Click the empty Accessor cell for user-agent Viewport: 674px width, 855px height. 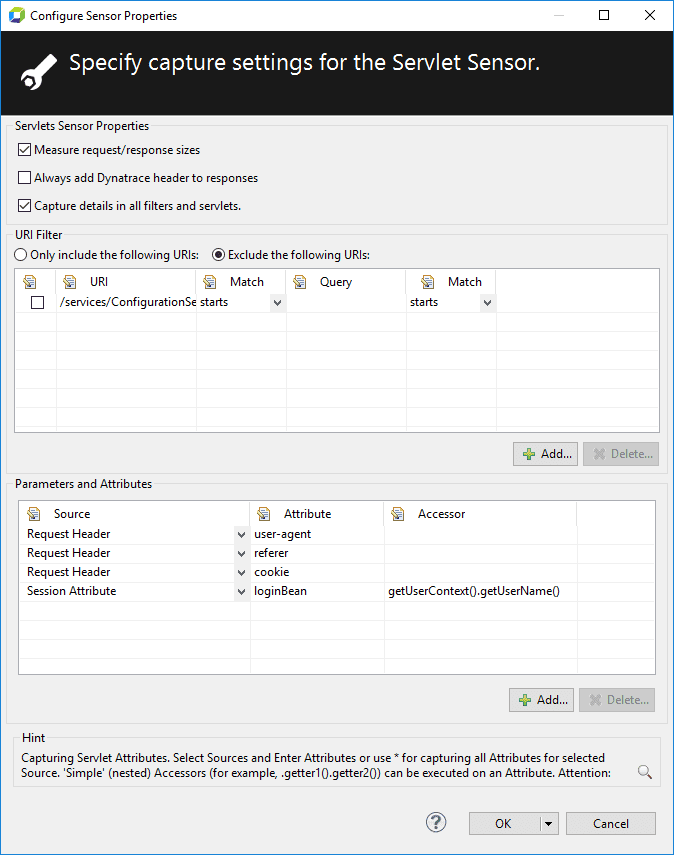[x=481, y=534]
